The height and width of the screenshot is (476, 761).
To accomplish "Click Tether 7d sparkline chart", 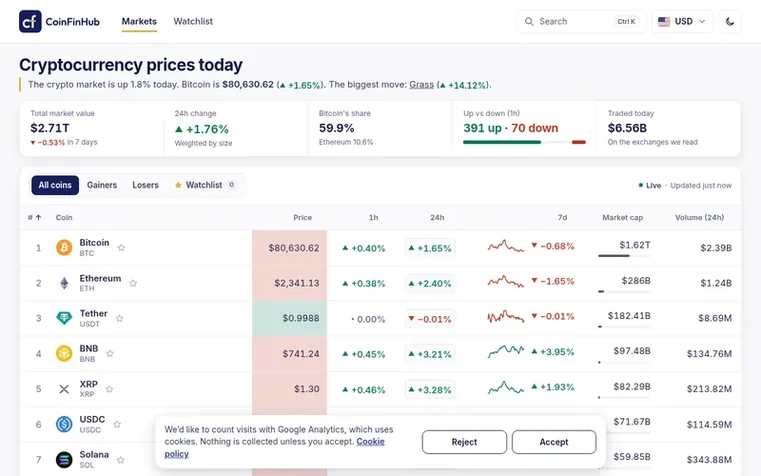I will pyautogui.click(x=506, y=317).
